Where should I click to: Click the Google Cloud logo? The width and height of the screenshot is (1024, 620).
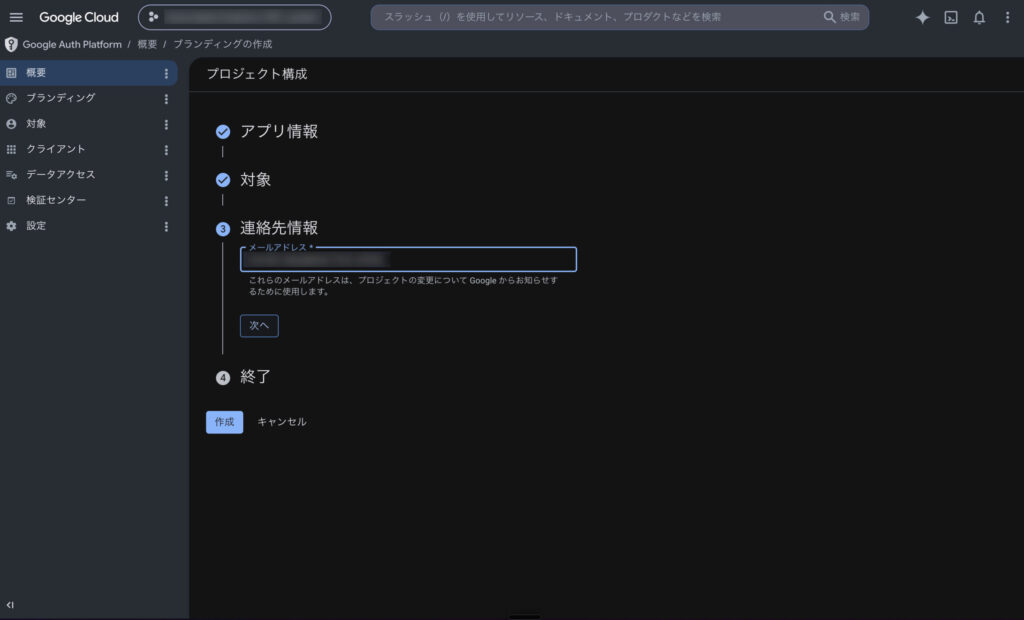point(79,18)
